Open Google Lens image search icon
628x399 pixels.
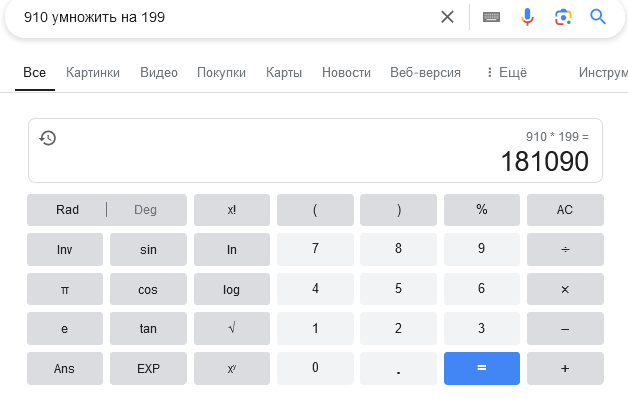click(563, 17)
